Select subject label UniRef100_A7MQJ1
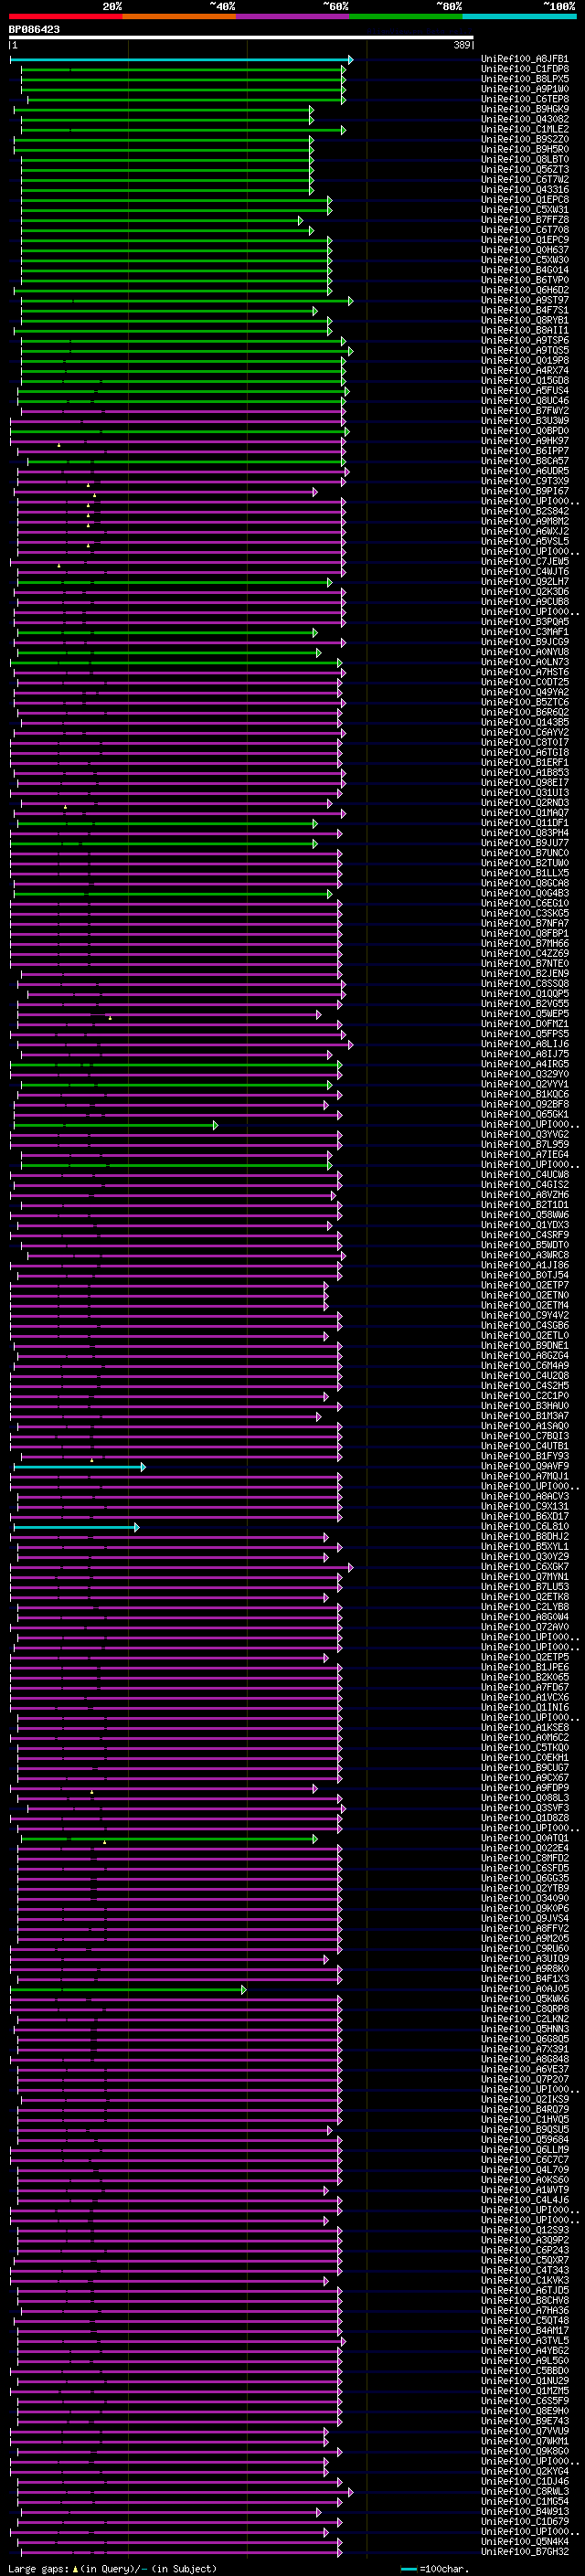 pos(524,1476)
